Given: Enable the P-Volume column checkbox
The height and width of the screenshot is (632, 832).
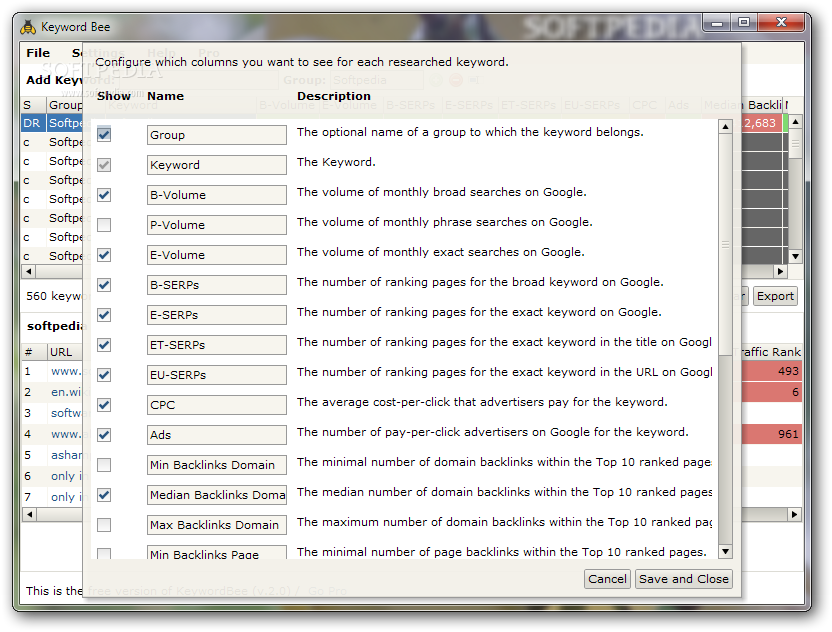Looking at the screenshot, I should tap(104, 225).
